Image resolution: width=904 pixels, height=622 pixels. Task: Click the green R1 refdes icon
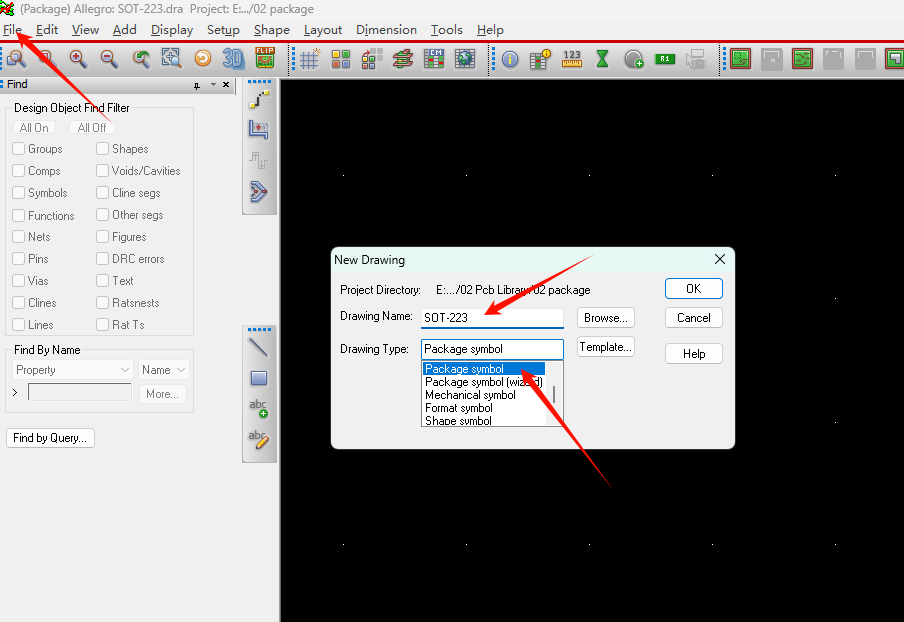665,59
